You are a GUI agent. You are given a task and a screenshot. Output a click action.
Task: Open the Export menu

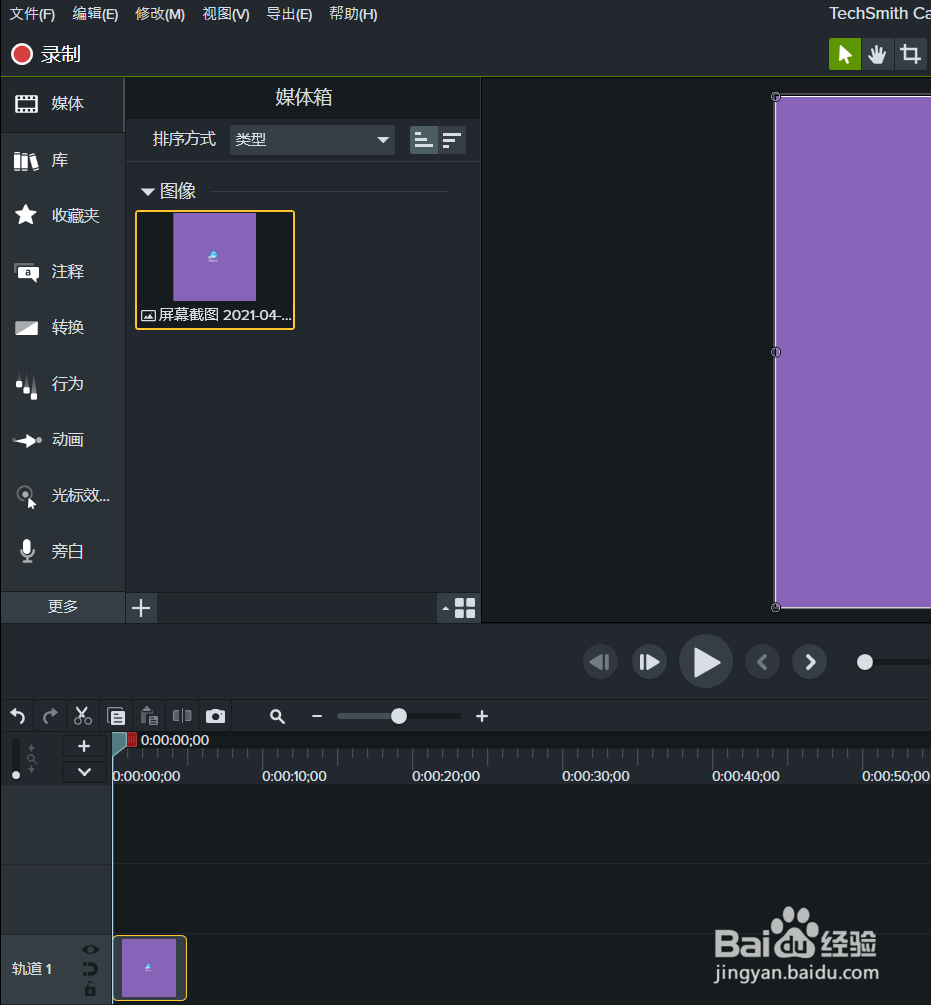289,14
